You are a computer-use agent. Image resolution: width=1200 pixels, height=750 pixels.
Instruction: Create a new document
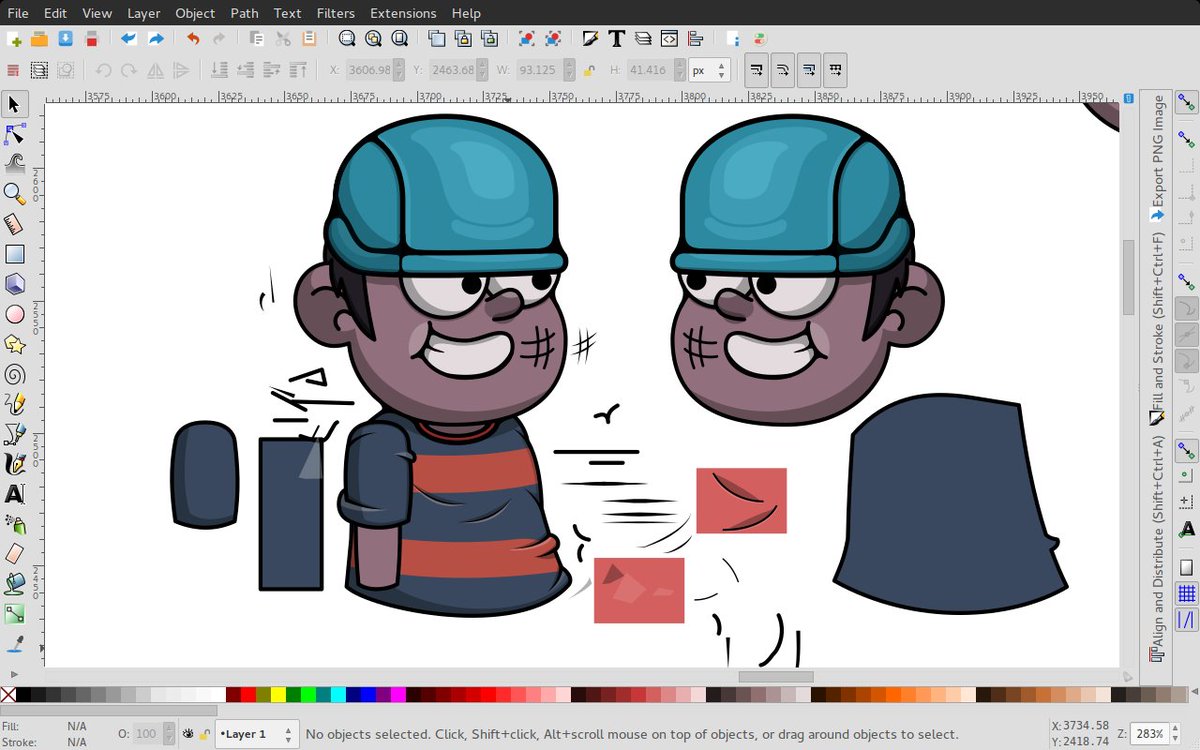(14, 39)
